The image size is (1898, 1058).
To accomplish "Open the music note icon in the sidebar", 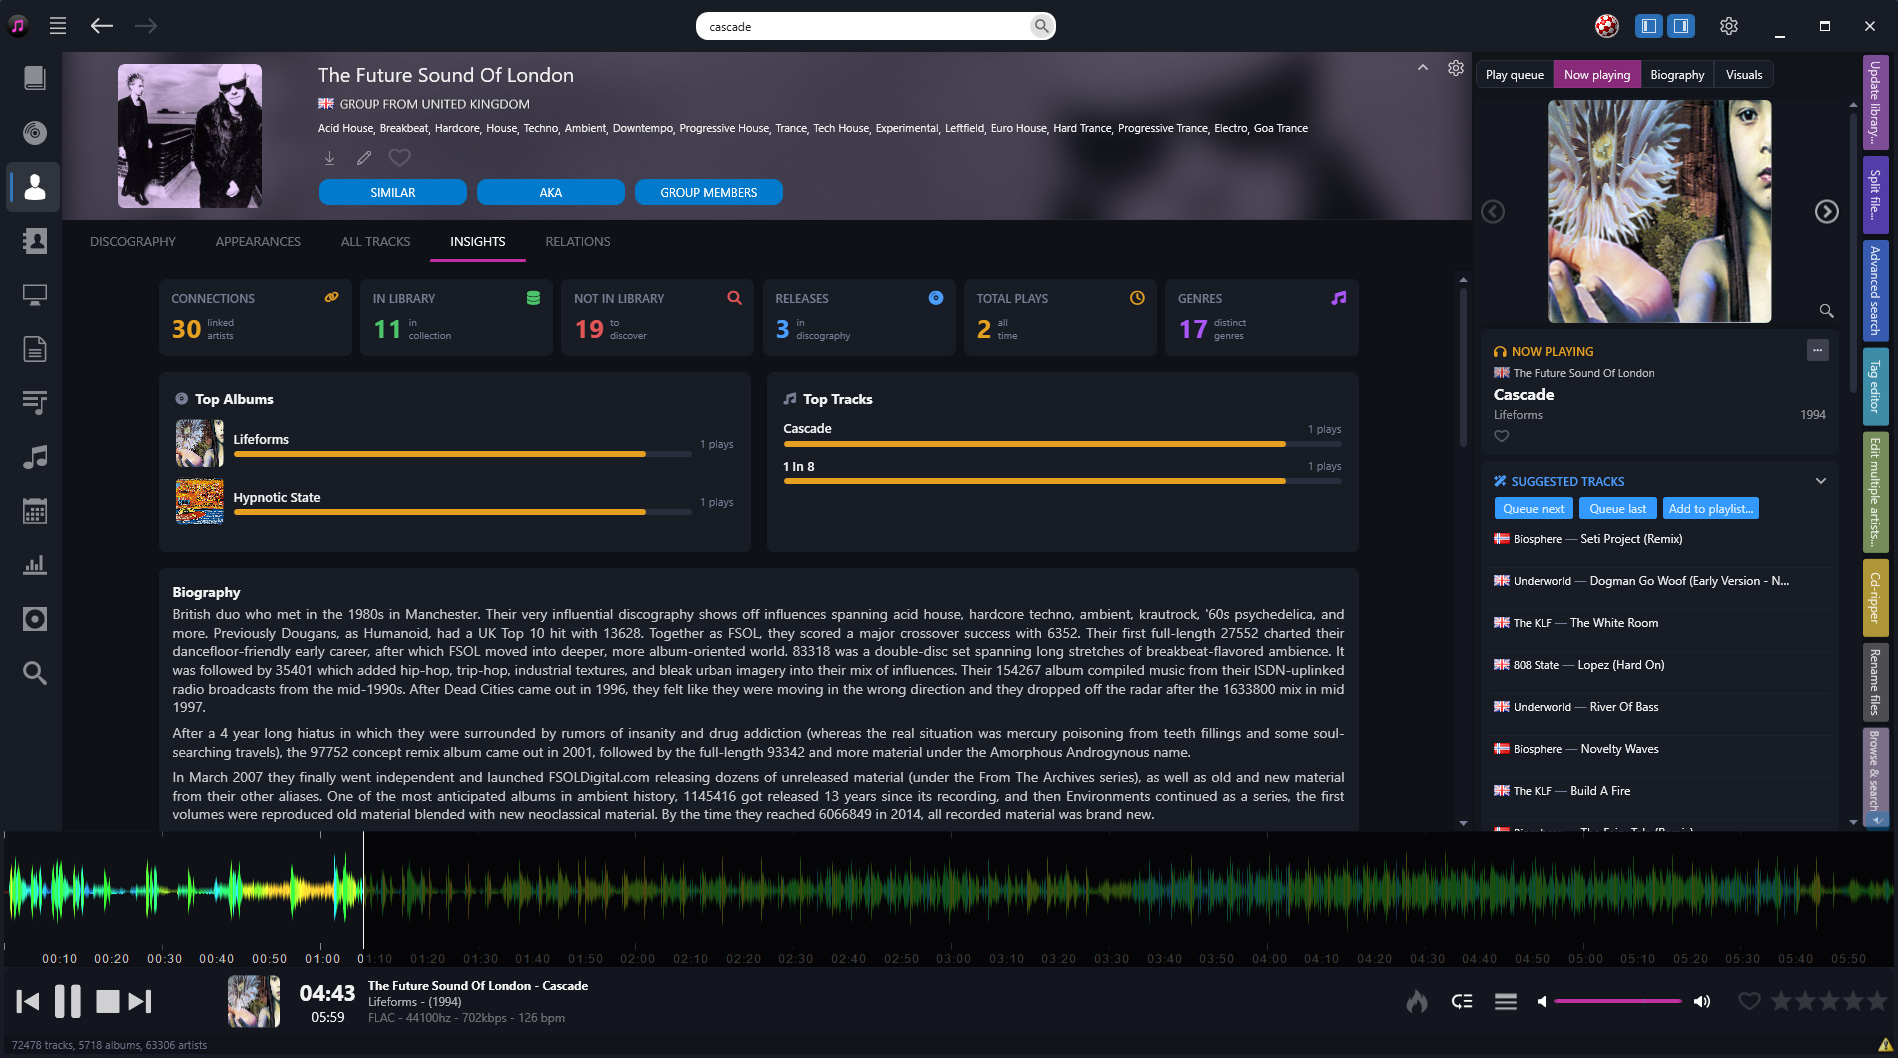I will tap(35, 457).
